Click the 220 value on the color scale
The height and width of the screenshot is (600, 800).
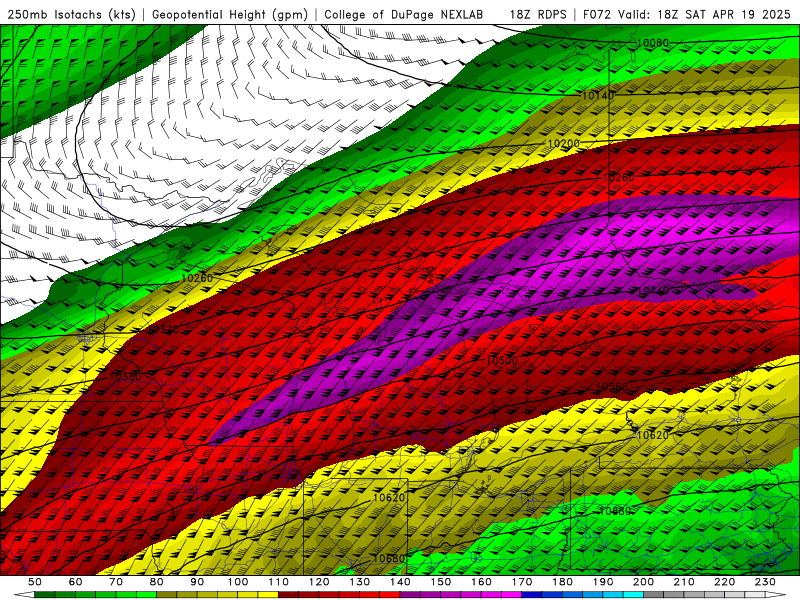click(724, 582)
